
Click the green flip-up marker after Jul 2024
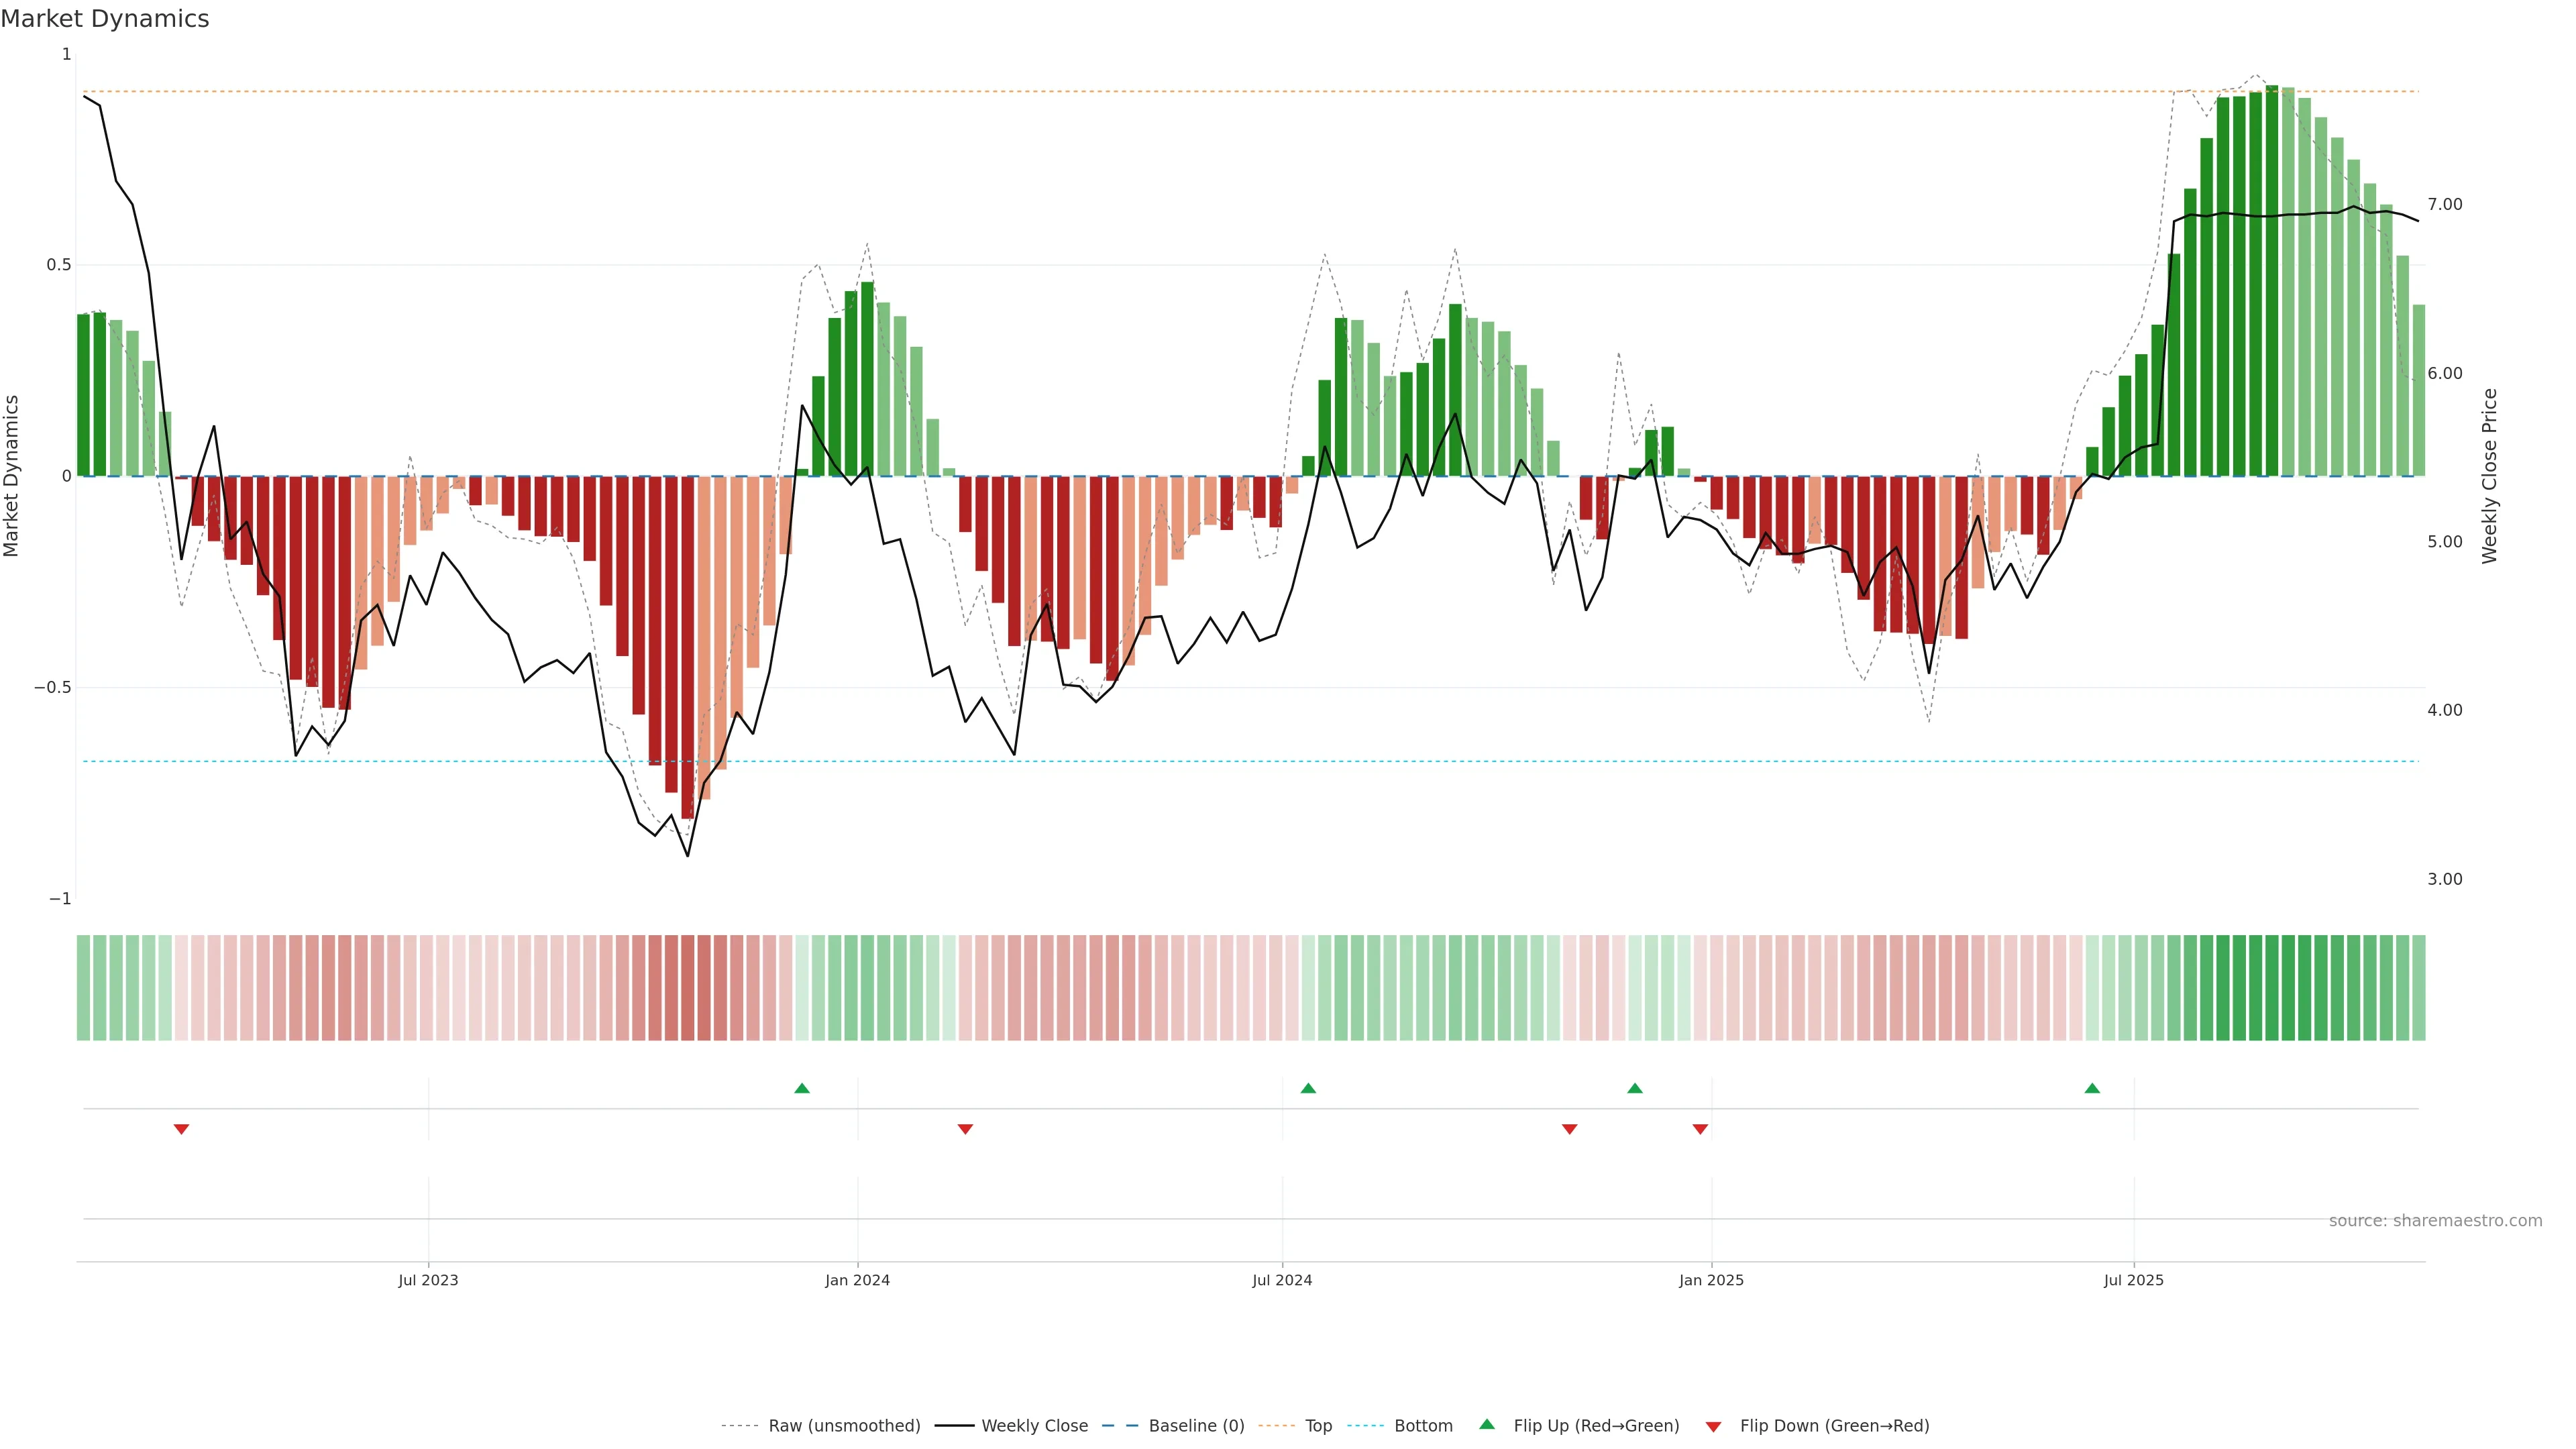pos(1308,1088)
